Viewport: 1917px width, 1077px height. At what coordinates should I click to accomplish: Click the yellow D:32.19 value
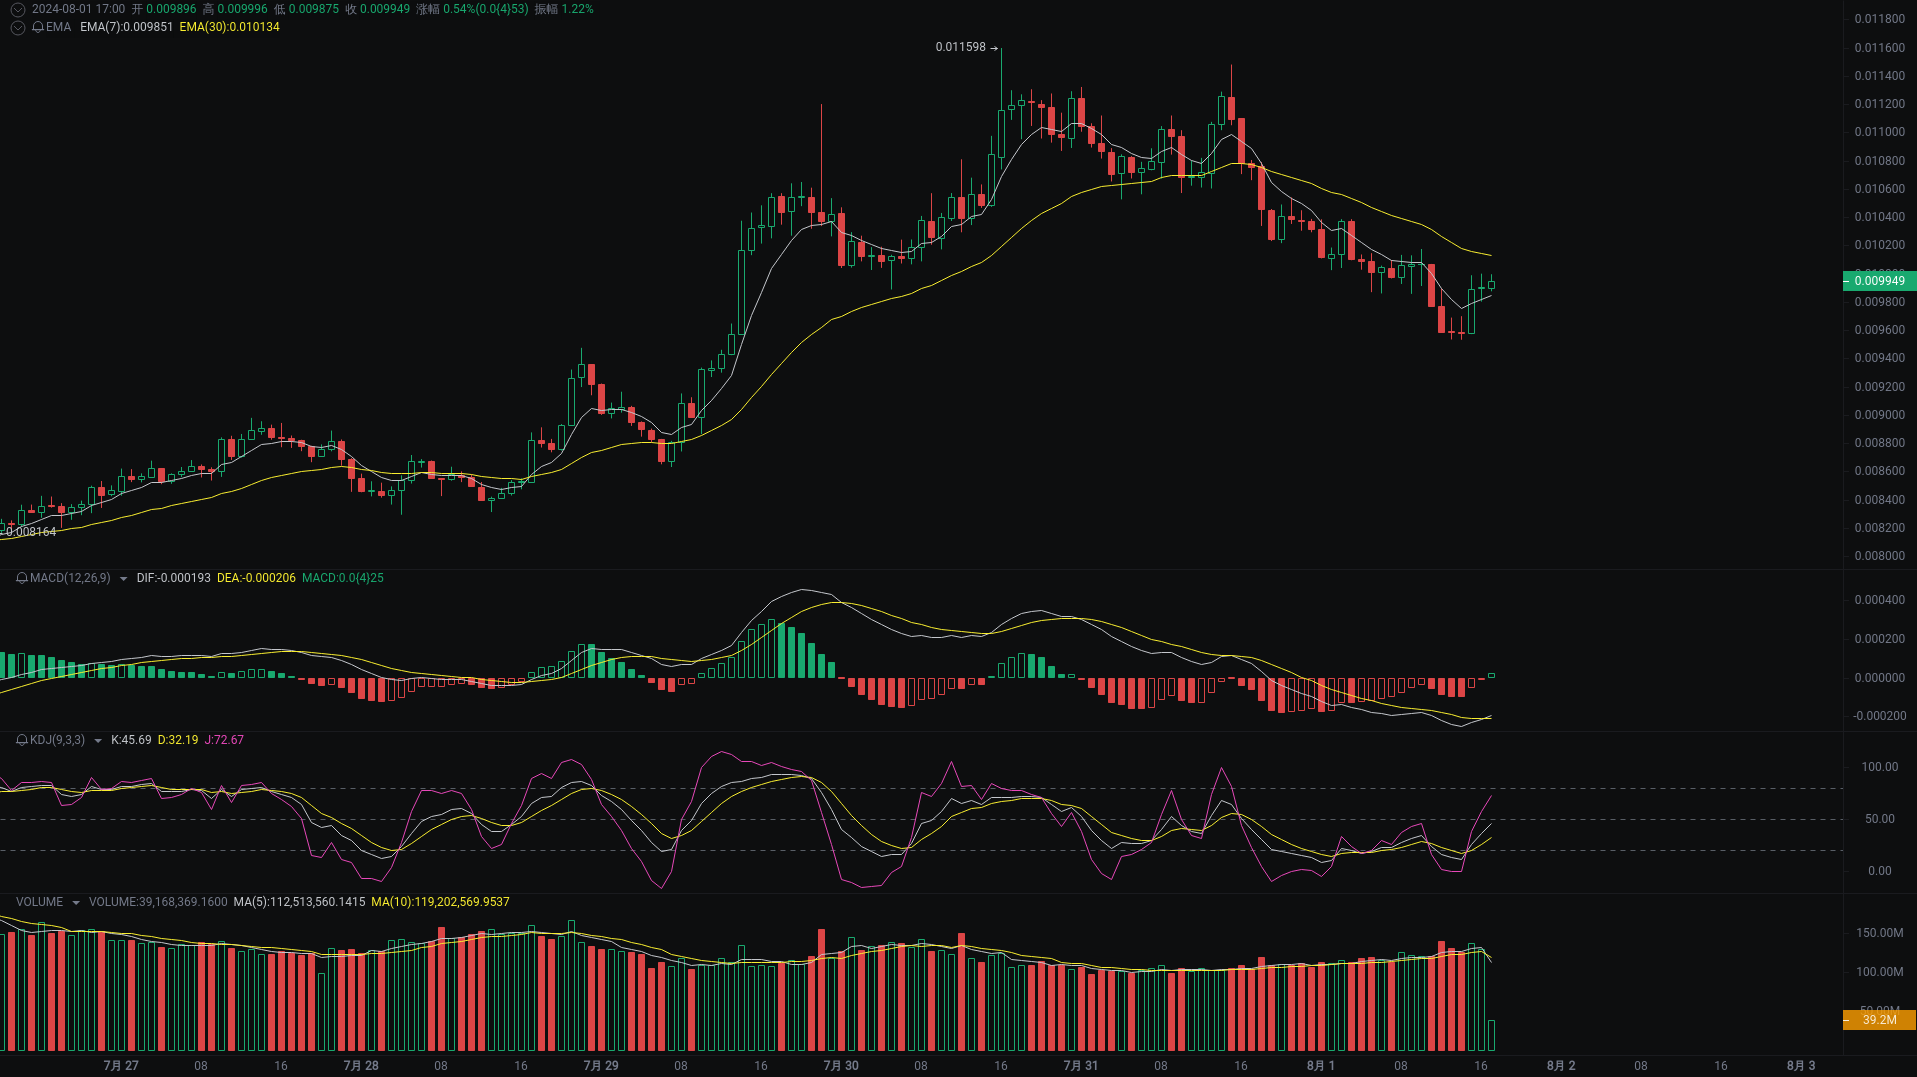(178, 740)
